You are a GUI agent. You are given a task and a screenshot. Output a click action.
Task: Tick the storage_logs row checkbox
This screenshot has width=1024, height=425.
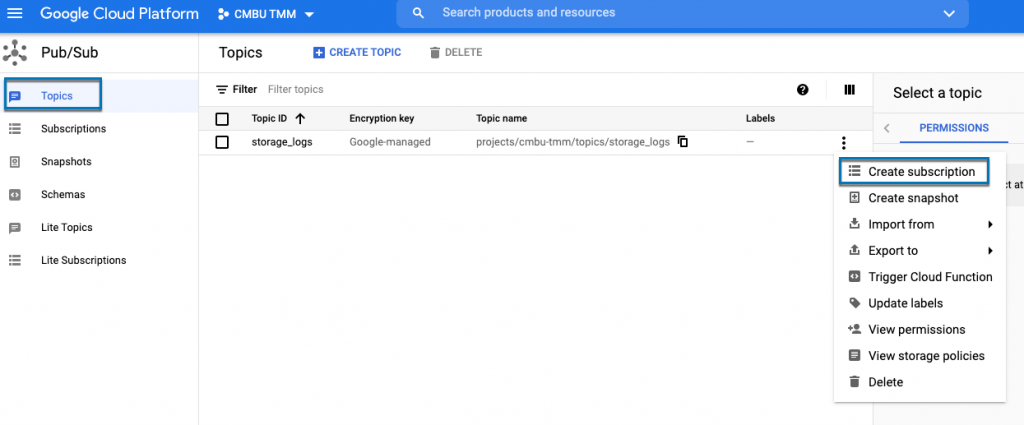(222, 142)
